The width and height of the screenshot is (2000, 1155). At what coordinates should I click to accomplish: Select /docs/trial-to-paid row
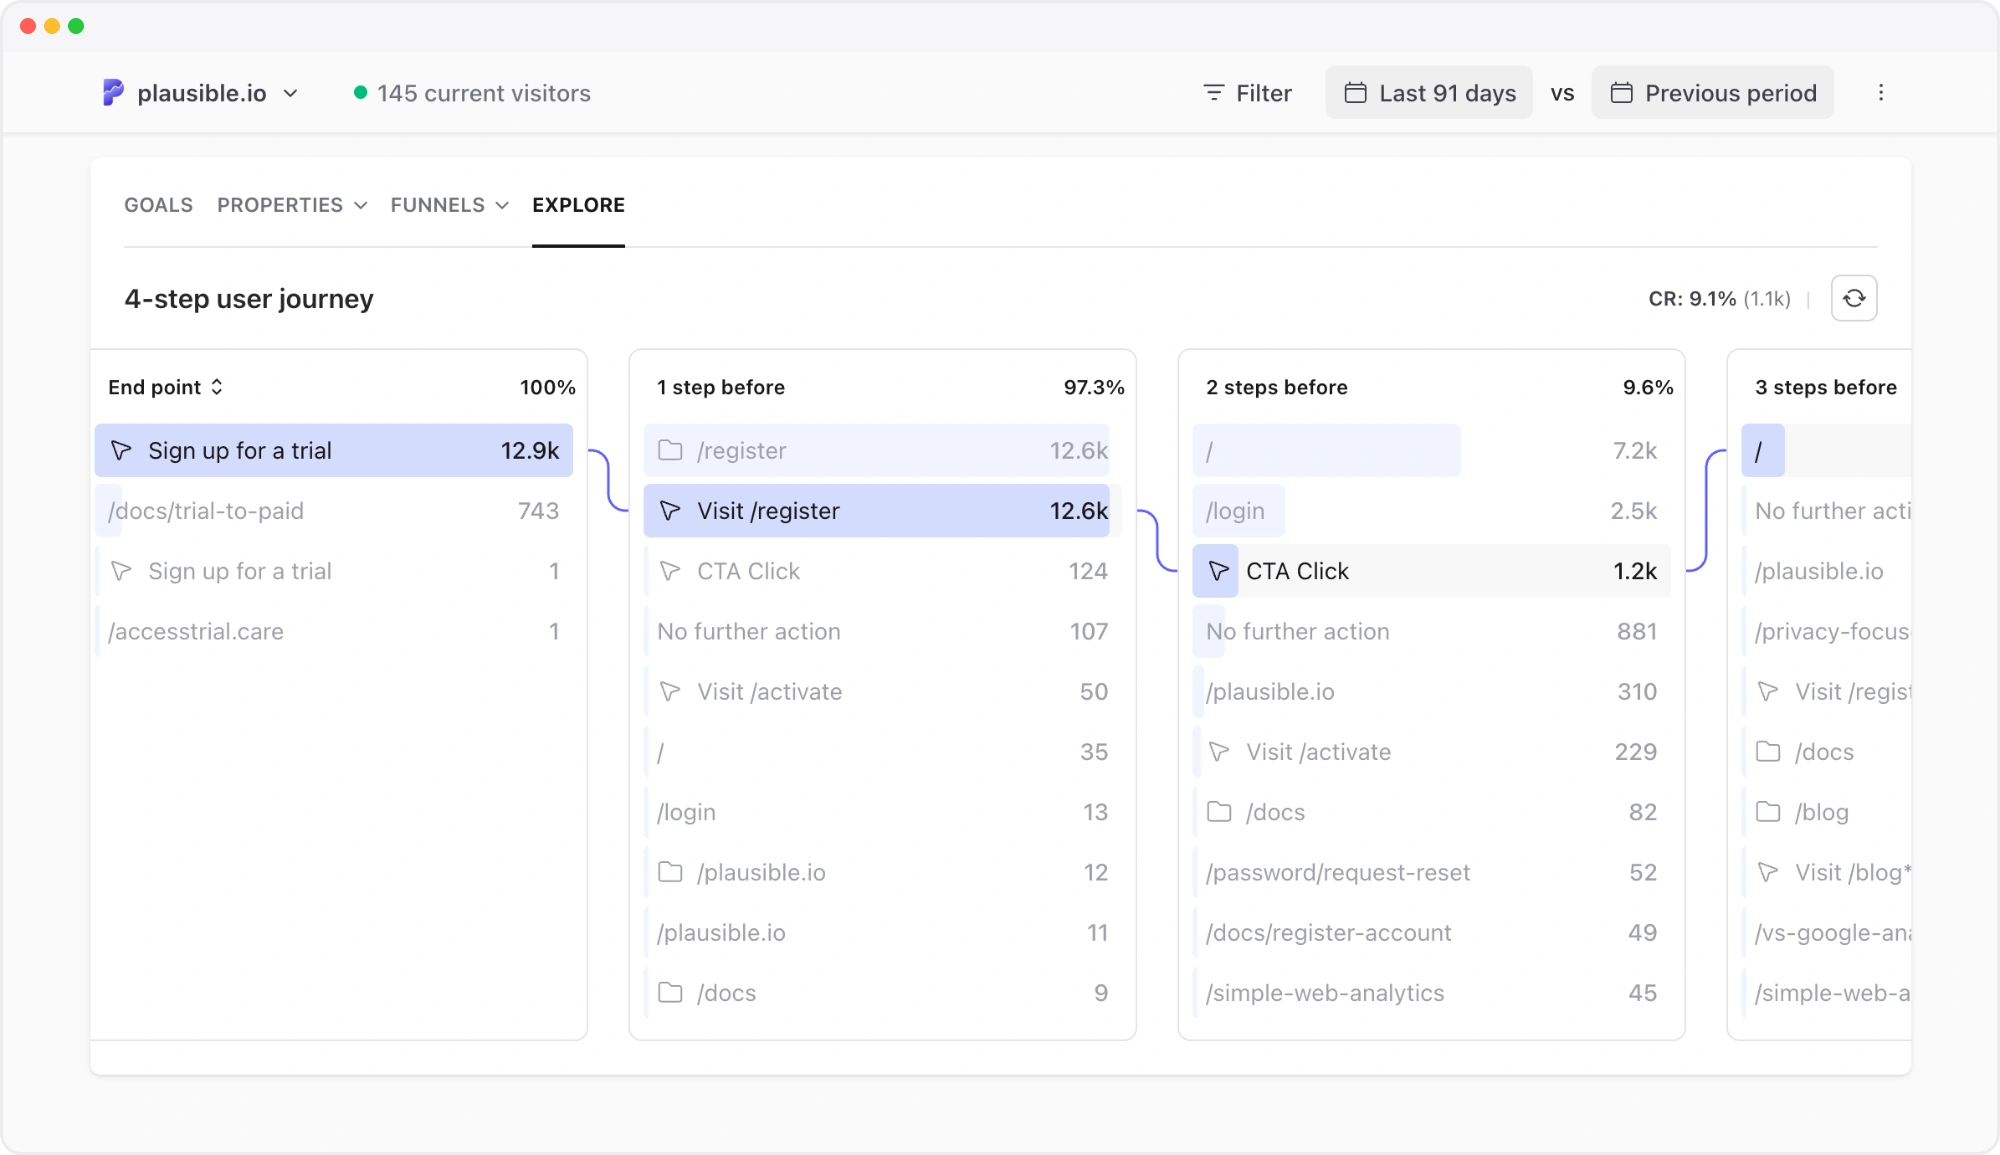(334, 511)
